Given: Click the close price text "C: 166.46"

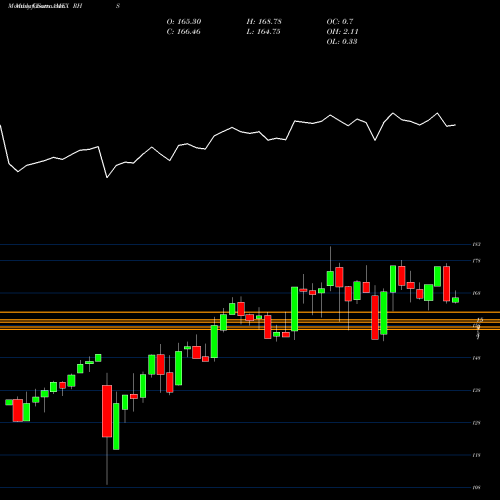Looking at the screenshot, I should (x=184, y=32).
